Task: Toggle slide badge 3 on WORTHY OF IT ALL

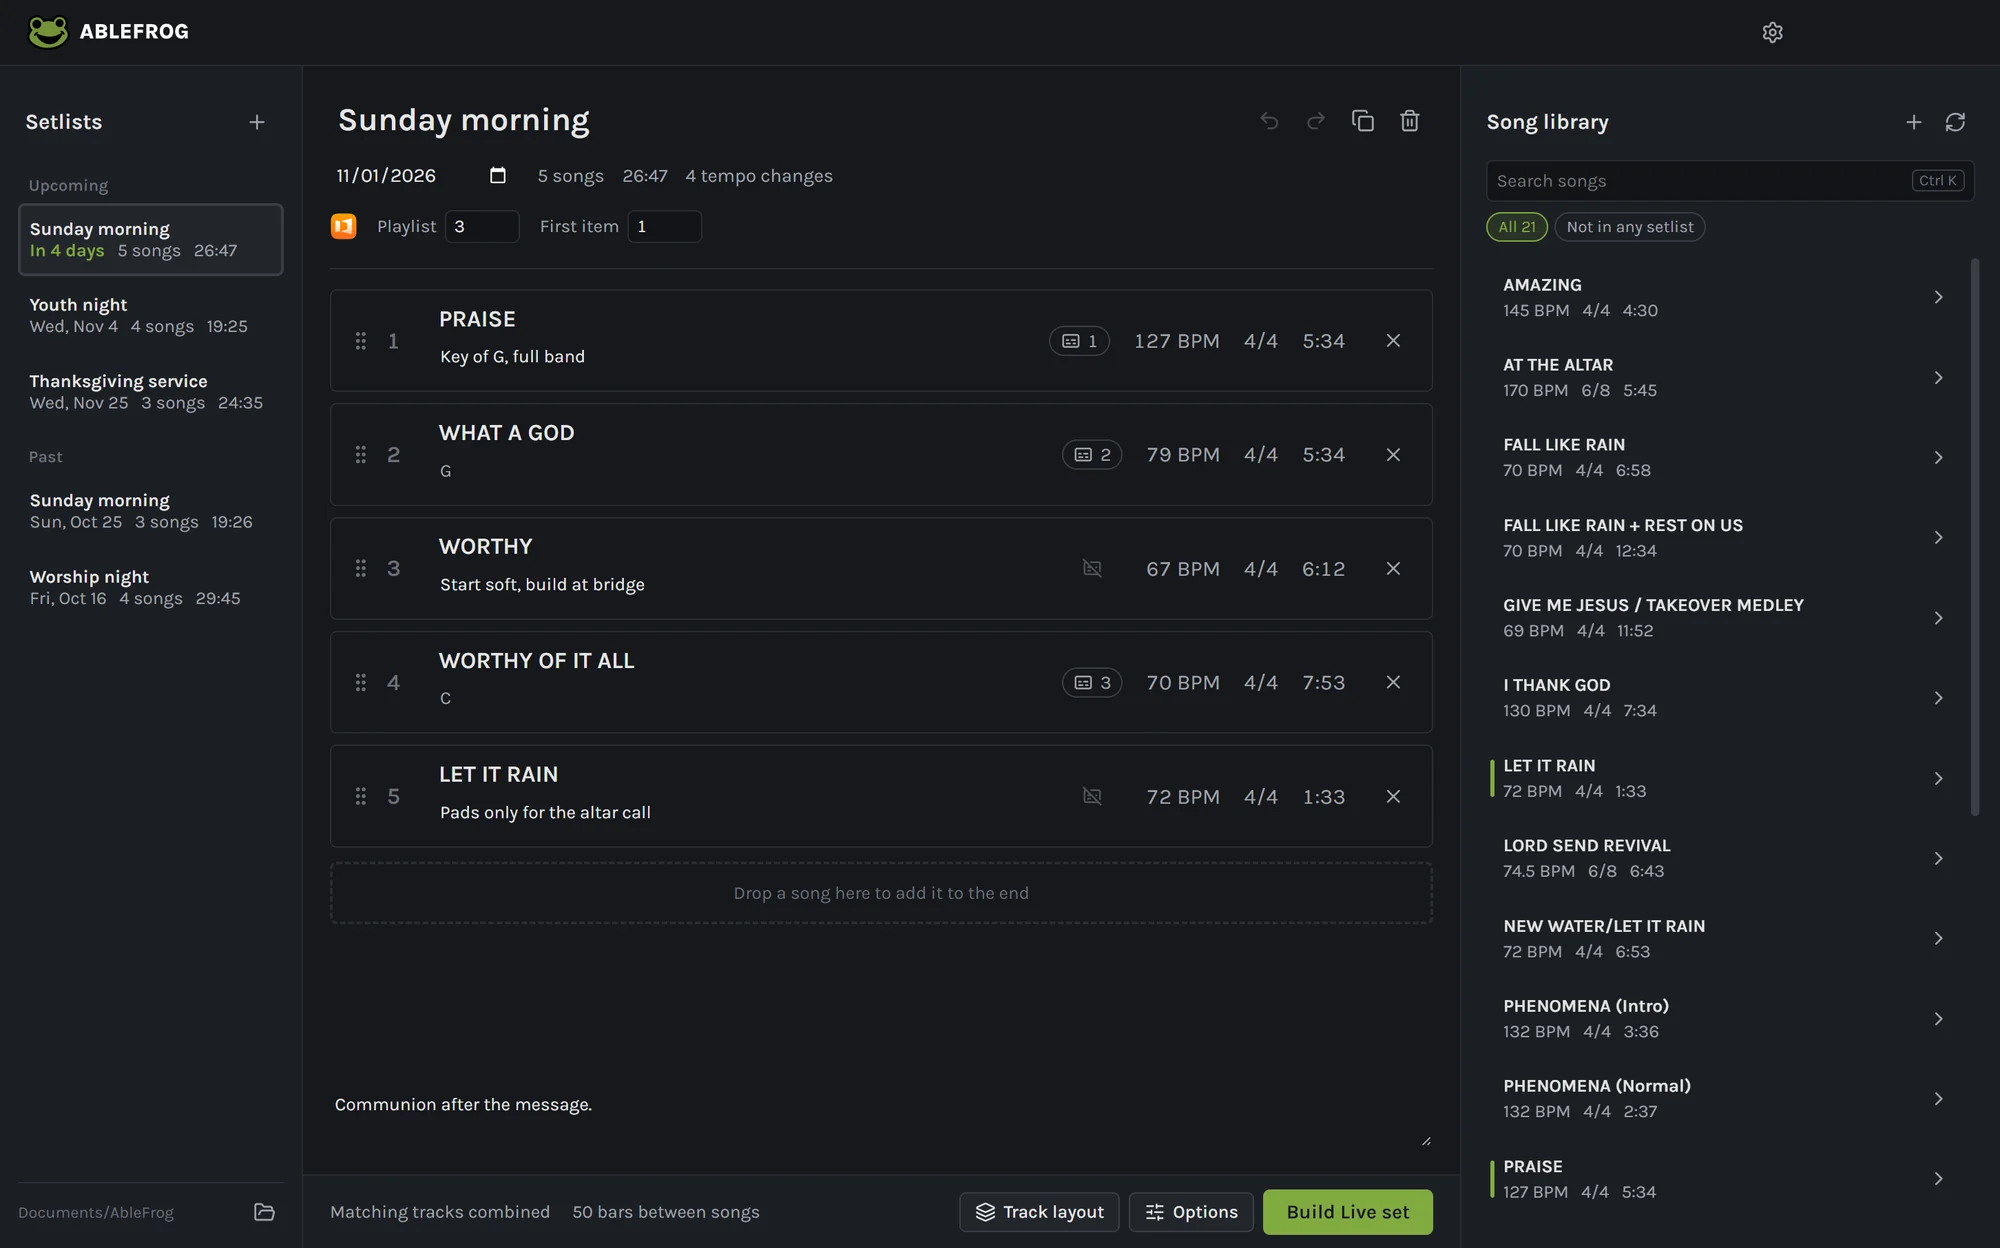Action: coord(1092,682)
